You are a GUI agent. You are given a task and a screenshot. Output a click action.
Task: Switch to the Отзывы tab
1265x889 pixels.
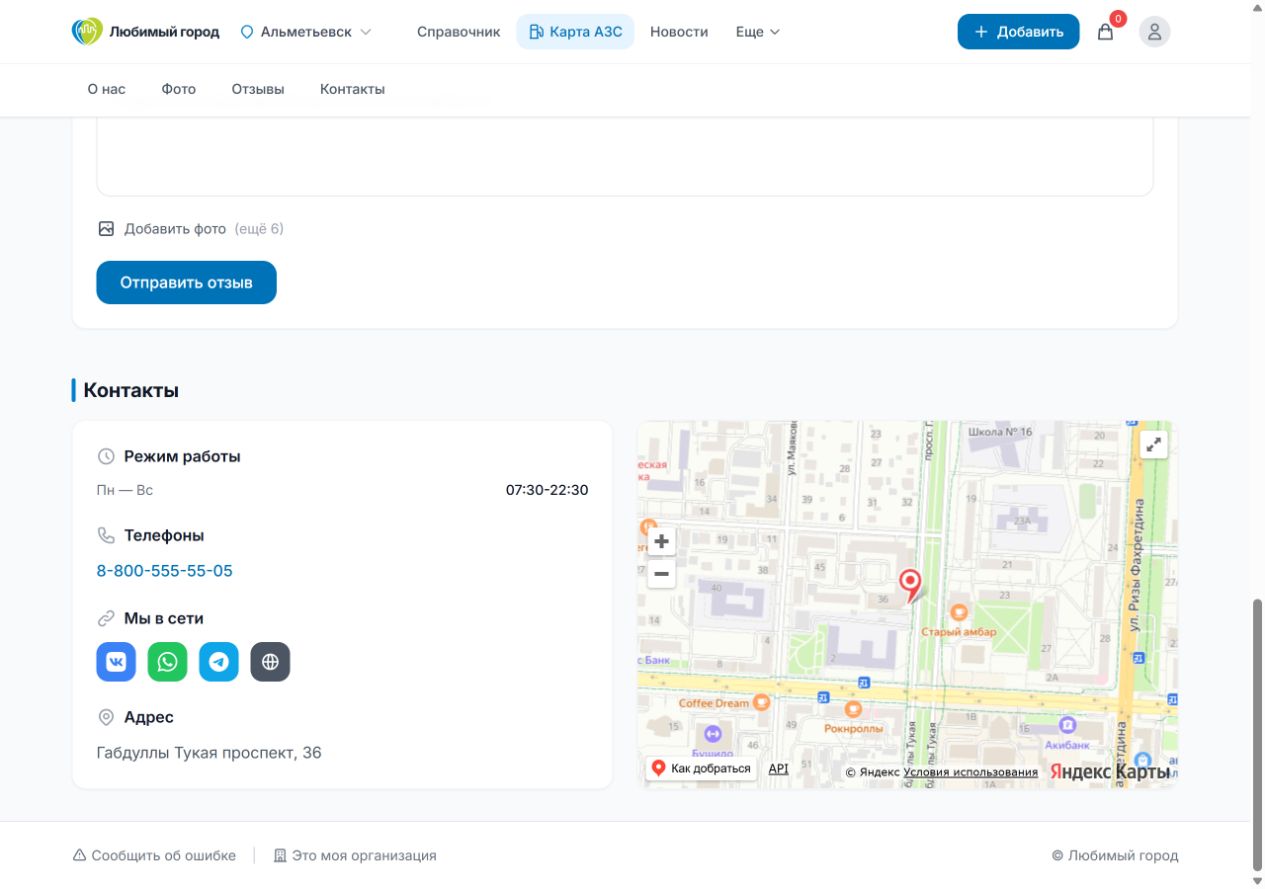coord(258,89)
